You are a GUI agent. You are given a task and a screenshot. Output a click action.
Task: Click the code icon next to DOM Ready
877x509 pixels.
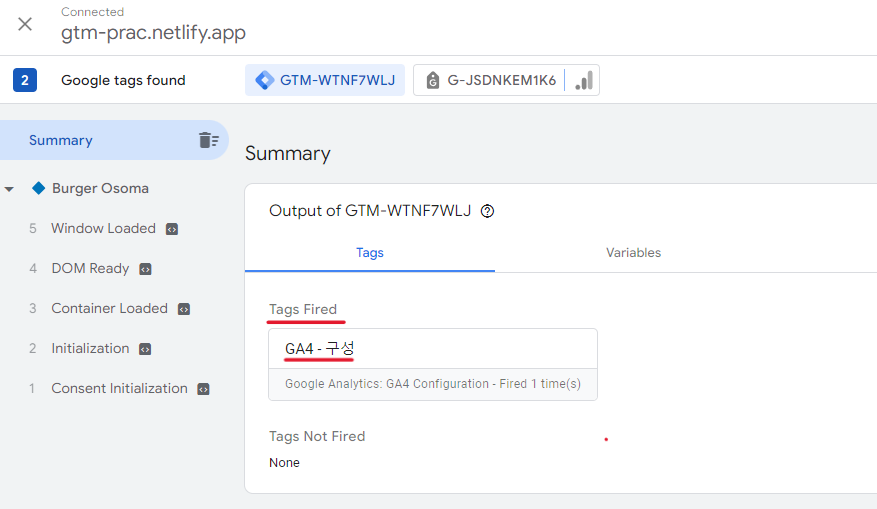(145, 270)
